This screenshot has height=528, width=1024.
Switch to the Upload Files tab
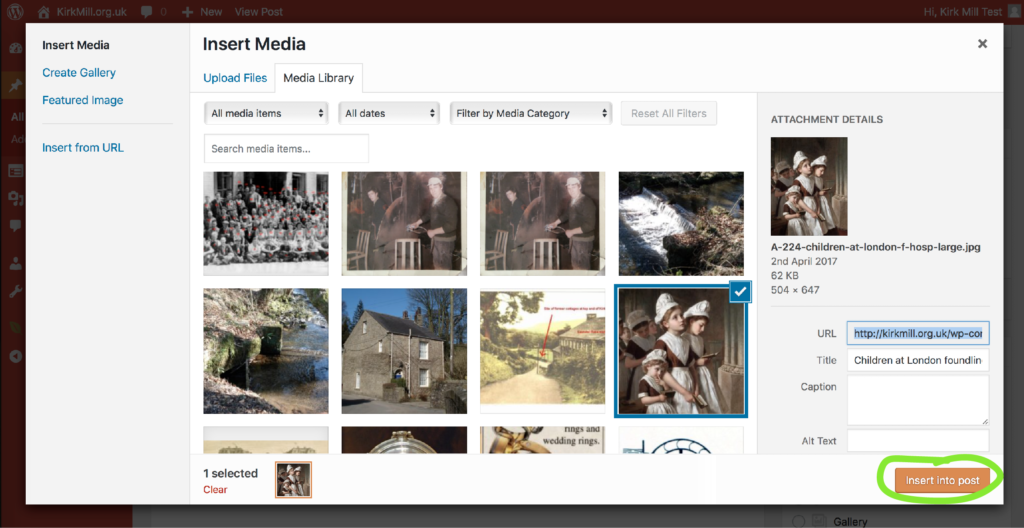235,78
